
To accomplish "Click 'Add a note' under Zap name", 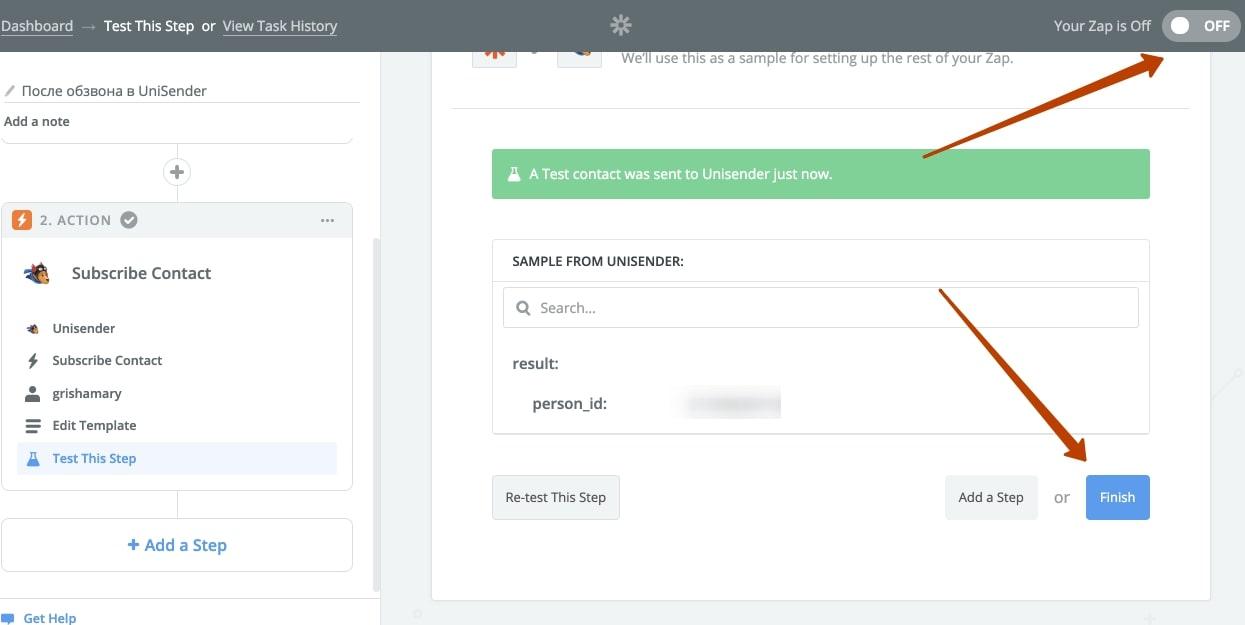I will tap(37, 121).
